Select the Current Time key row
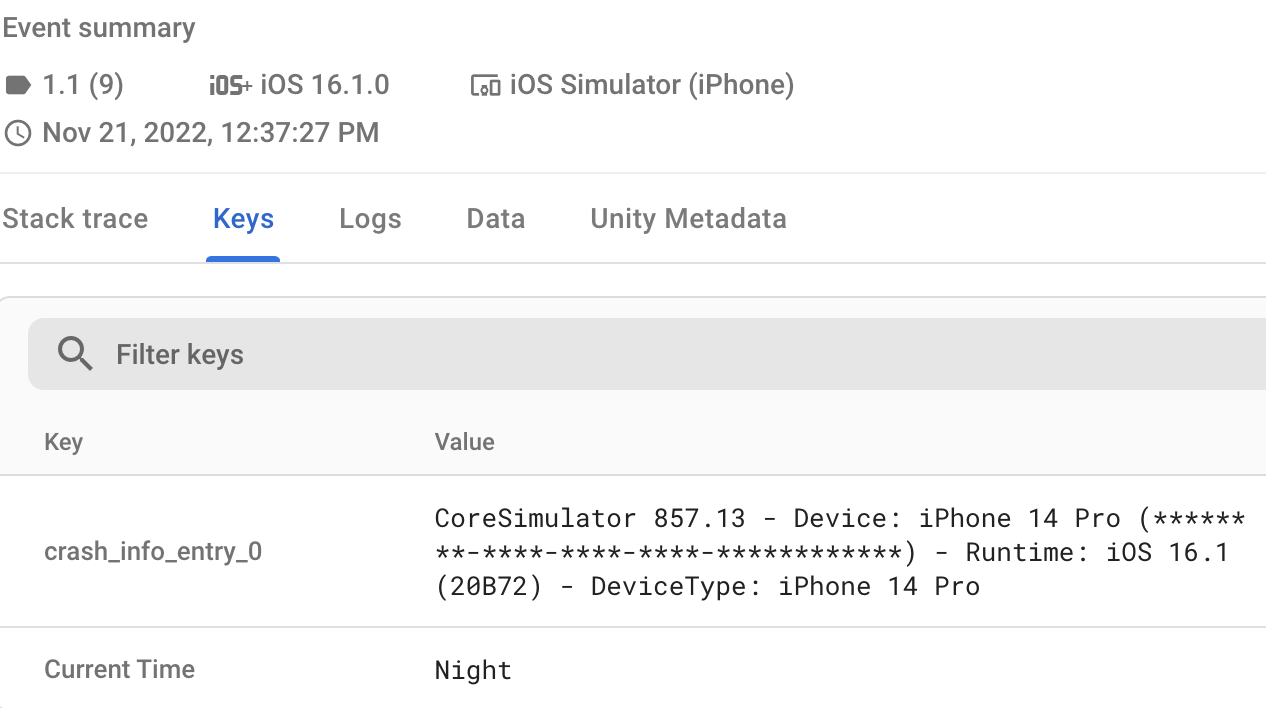This screenshot has height=708, width=1266. 119,669
